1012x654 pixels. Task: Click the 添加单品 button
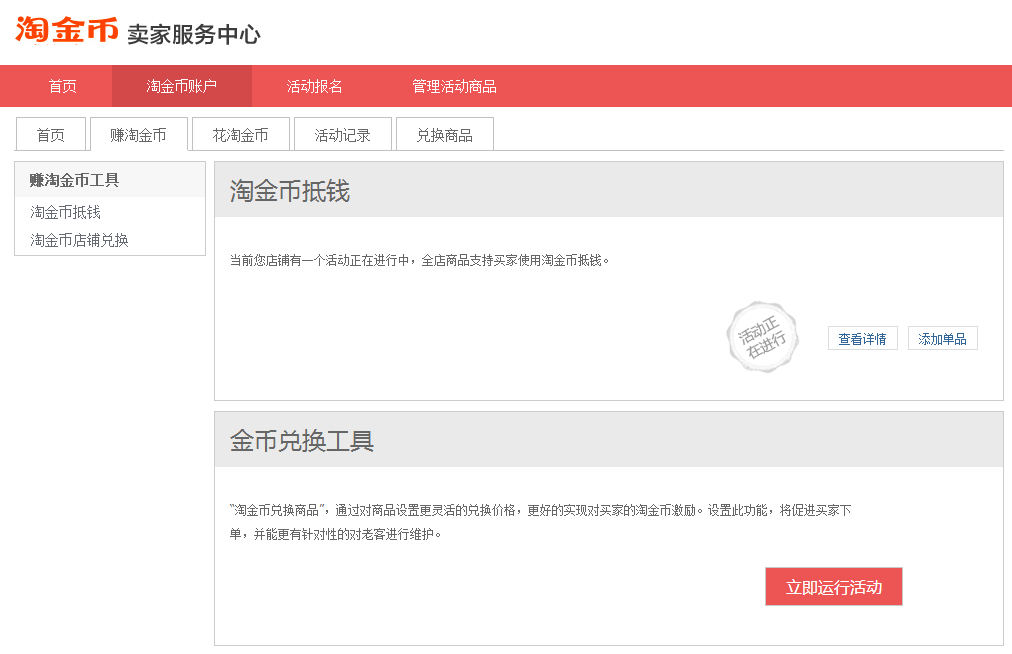(942, 338)
